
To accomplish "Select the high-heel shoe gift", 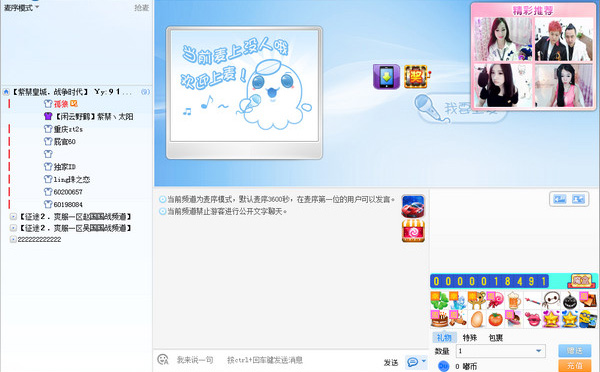I will pyautogui.click(x=514, y=319).
